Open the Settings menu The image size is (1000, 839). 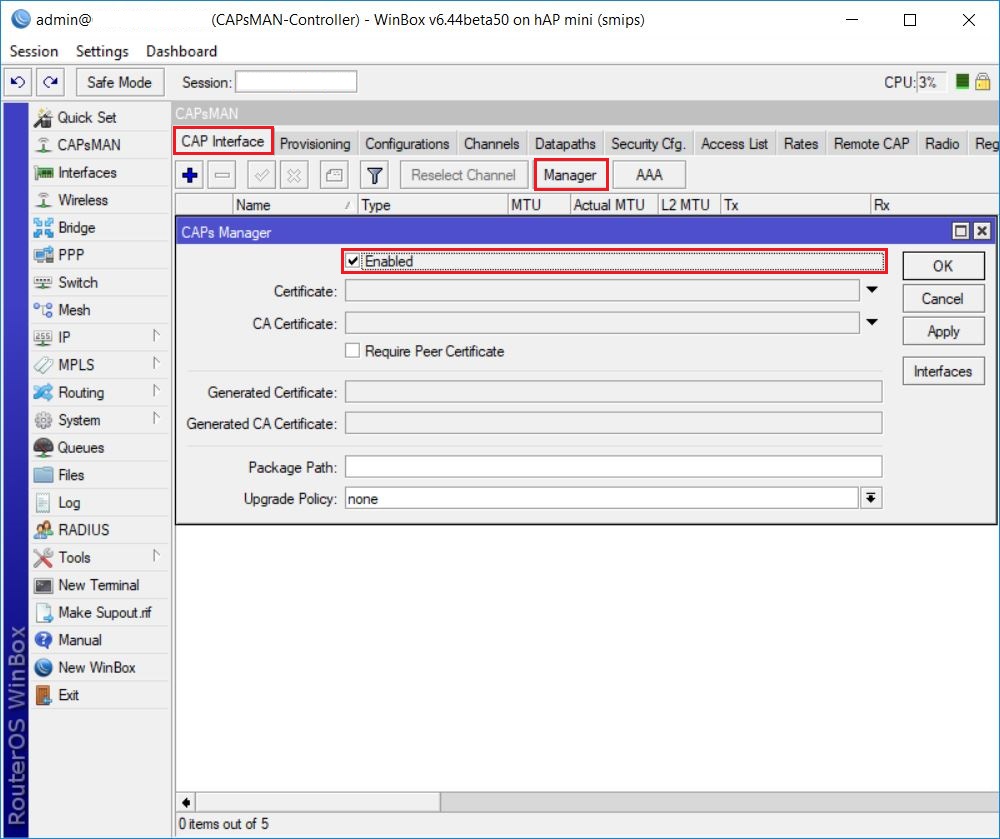[102, 51]
